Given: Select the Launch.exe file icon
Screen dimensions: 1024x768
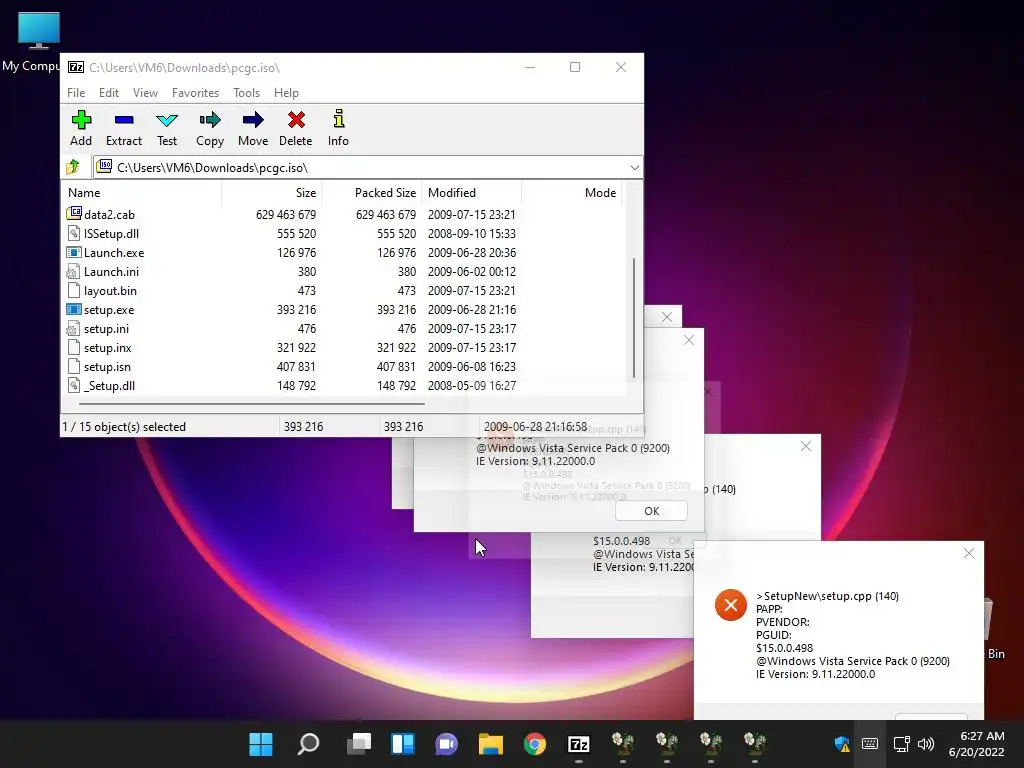Looking at the screenshot, I should point(74,252).
